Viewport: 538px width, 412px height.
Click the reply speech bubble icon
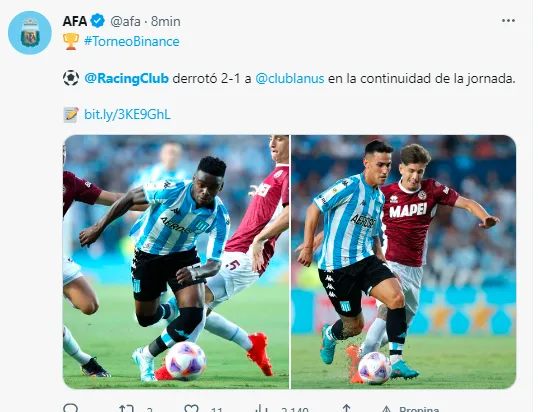click(x=71, y=408)
